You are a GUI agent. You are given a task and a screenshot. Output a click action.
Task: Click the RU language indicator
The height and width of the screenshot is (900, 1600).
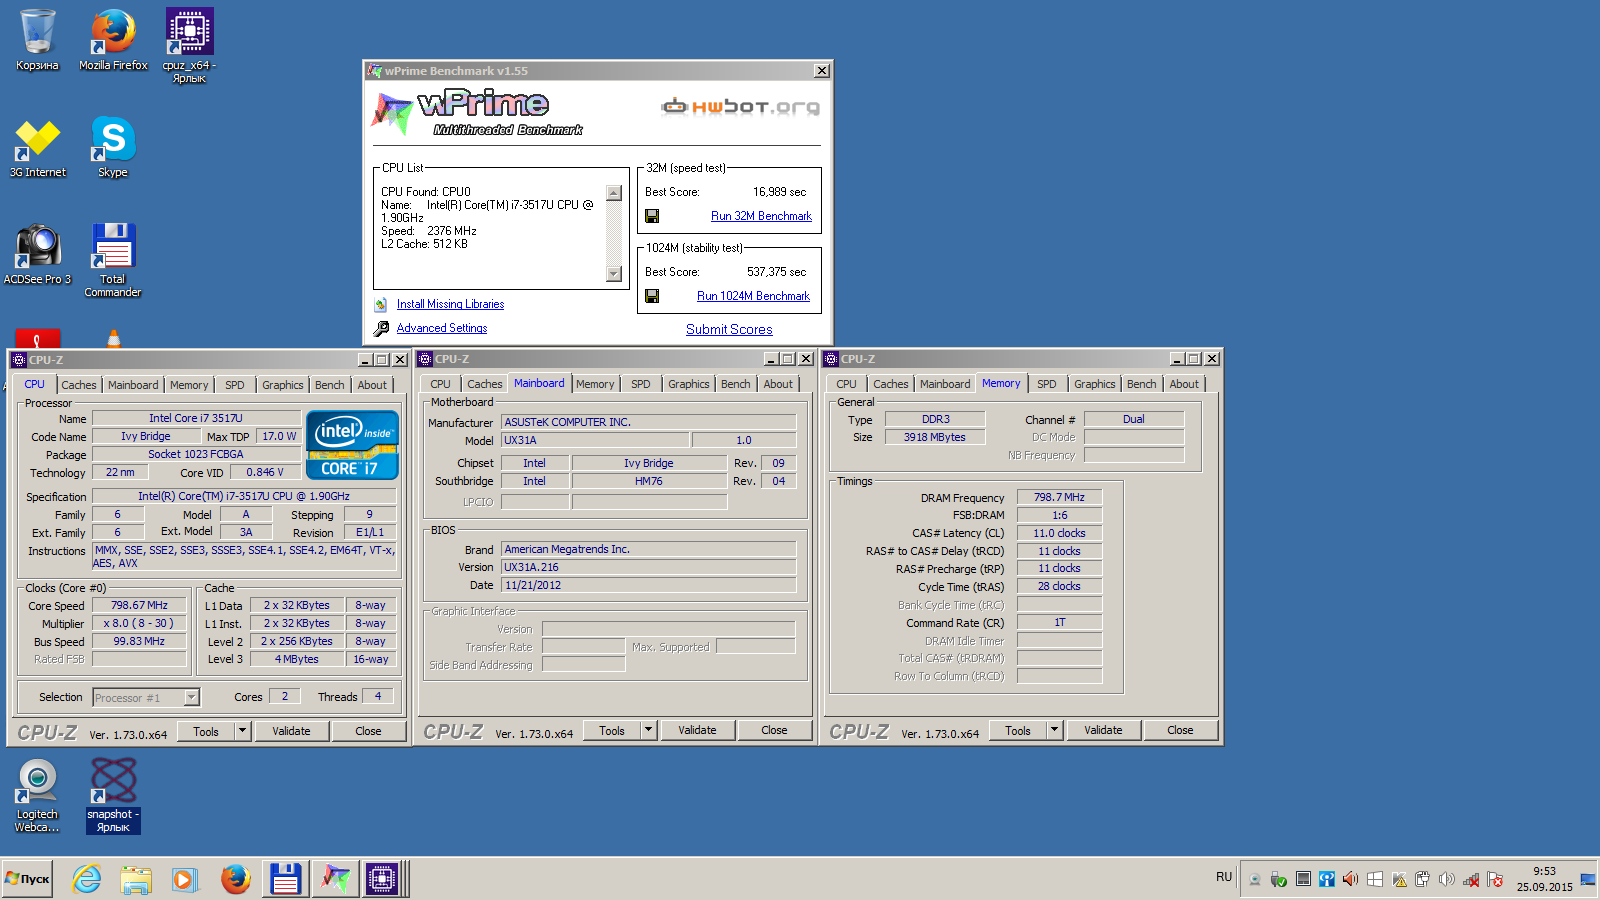[1224, 877]
